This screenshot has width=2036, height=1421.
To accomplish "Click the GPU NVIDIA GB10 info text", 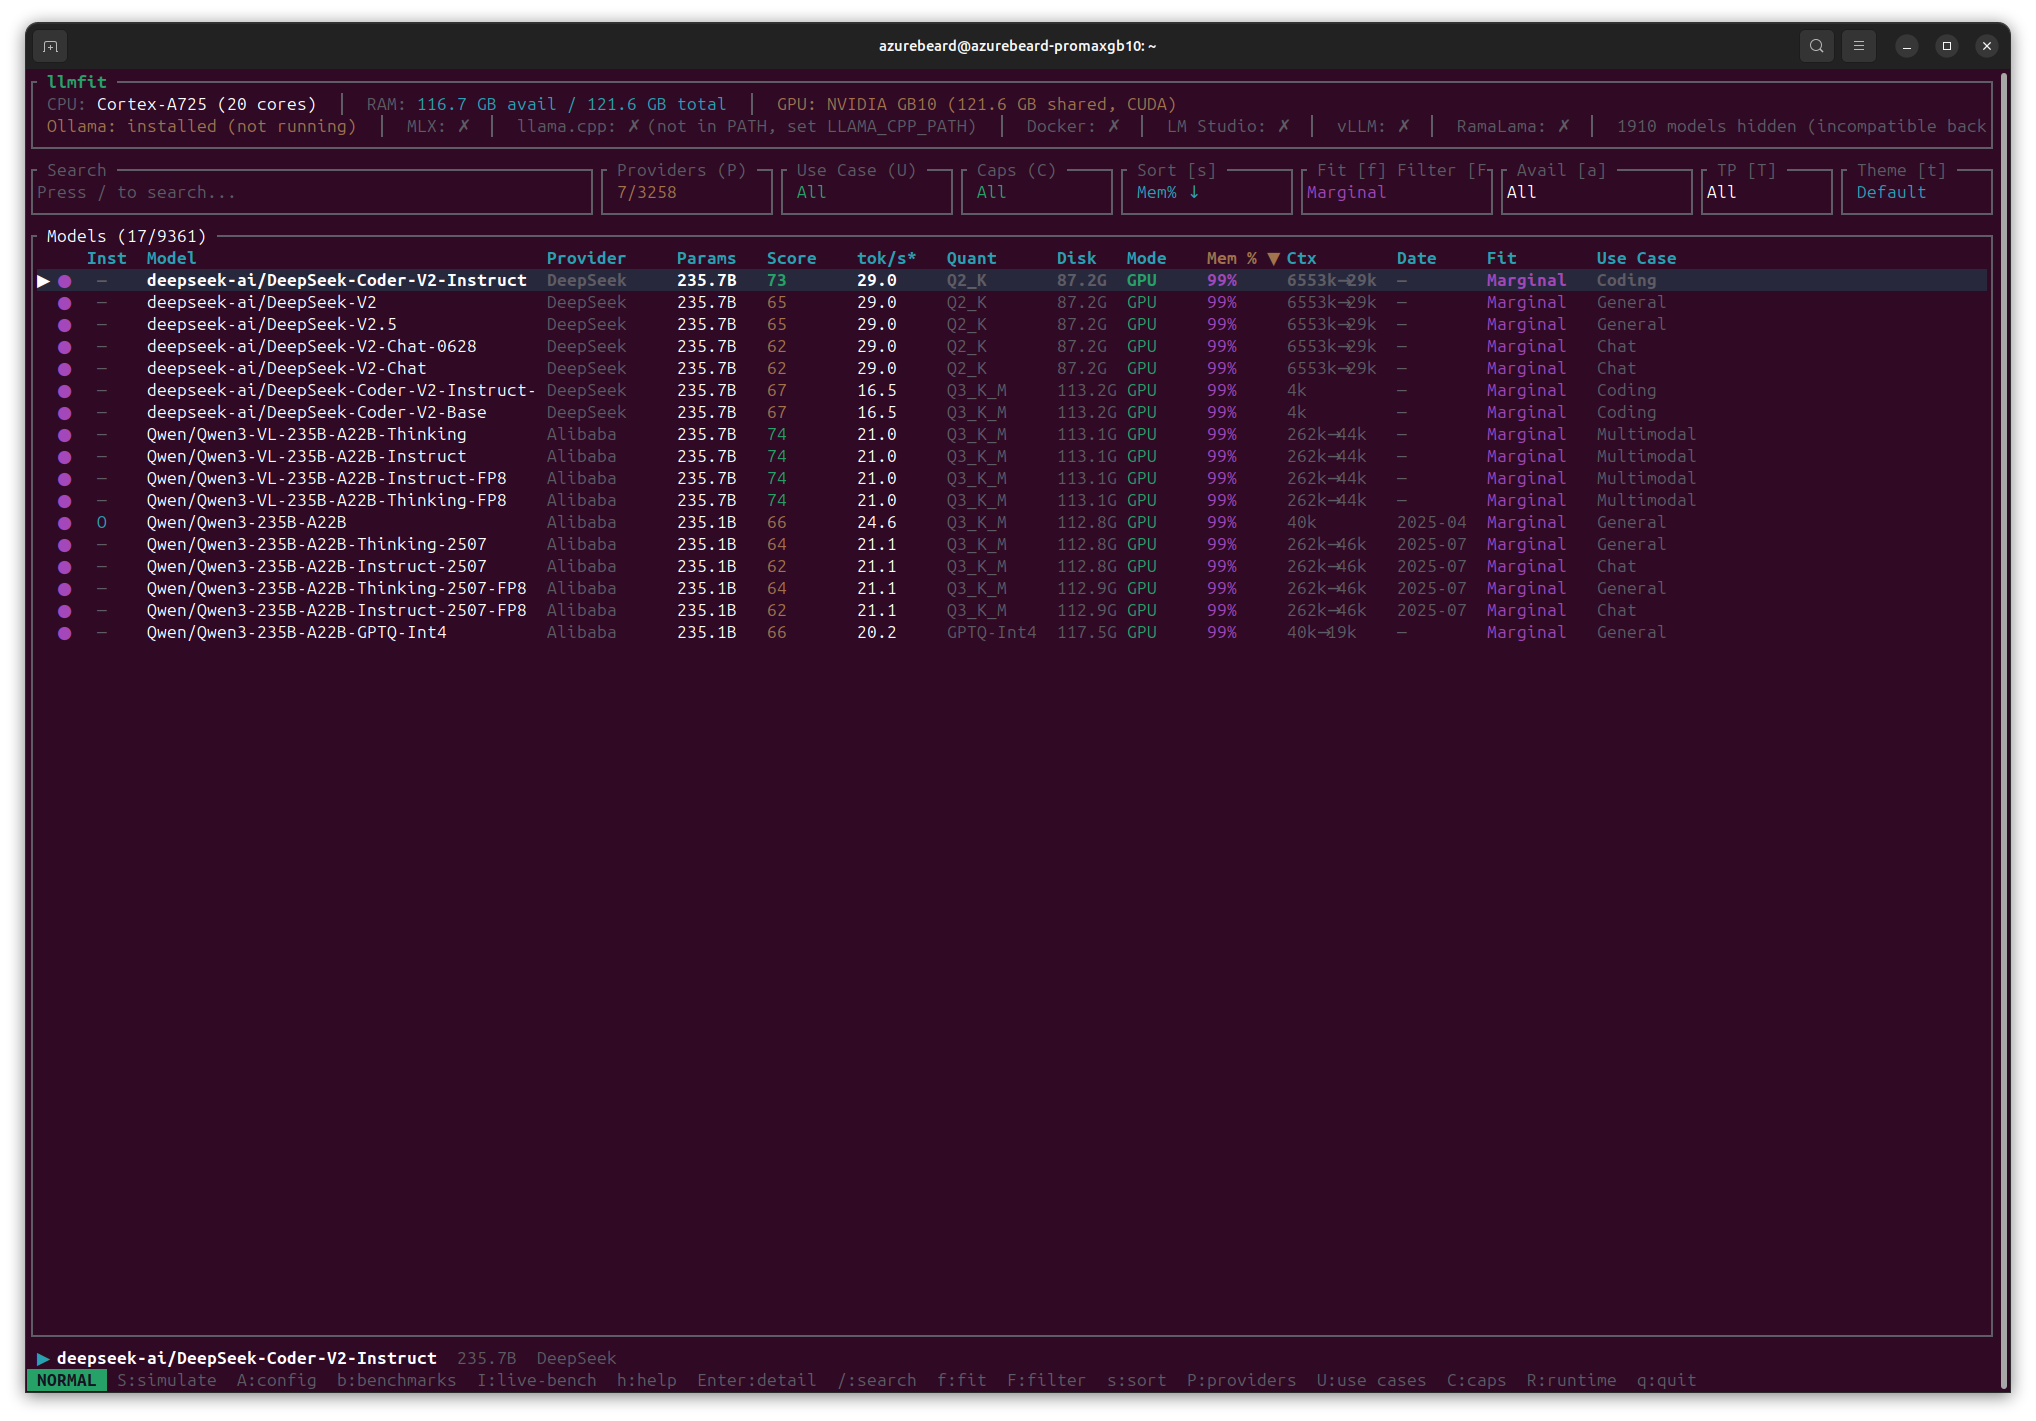I will pos(976,105).
